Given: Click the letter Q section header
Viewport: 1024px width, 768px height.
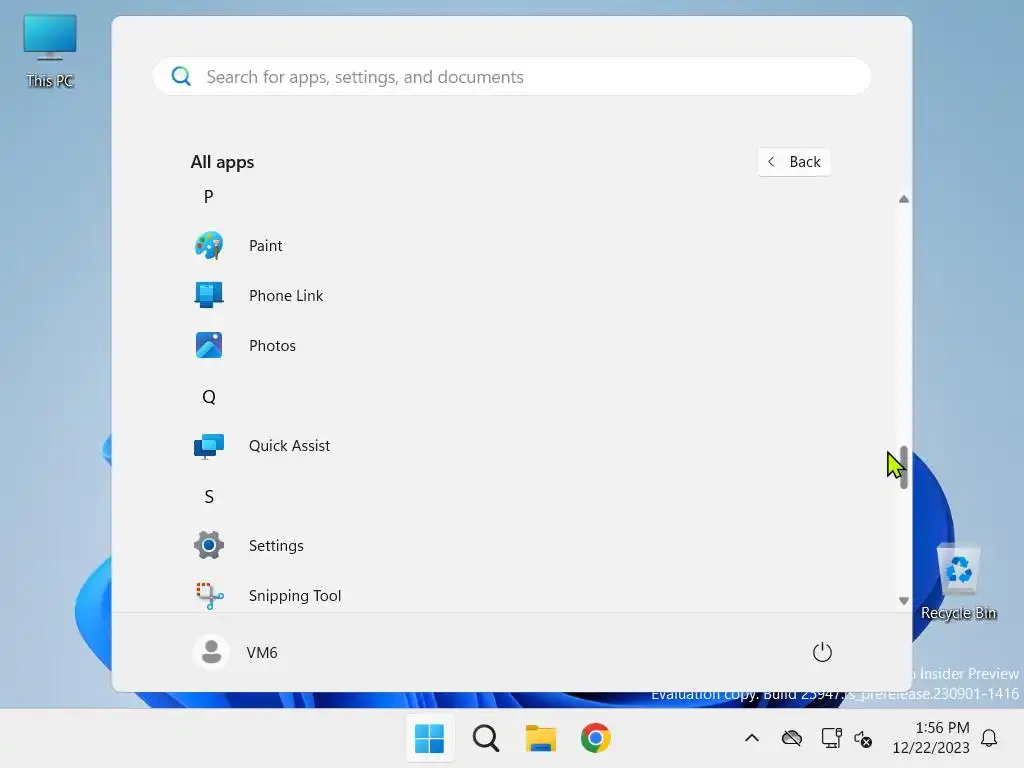Looking at the screenshot, I should [x=209, y=396].
